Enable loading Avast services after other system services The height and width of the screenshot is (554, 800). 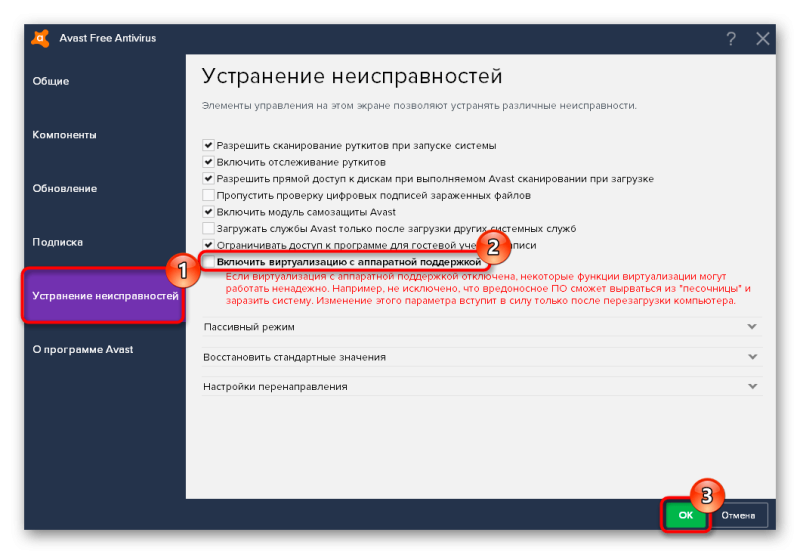(208, 228)
